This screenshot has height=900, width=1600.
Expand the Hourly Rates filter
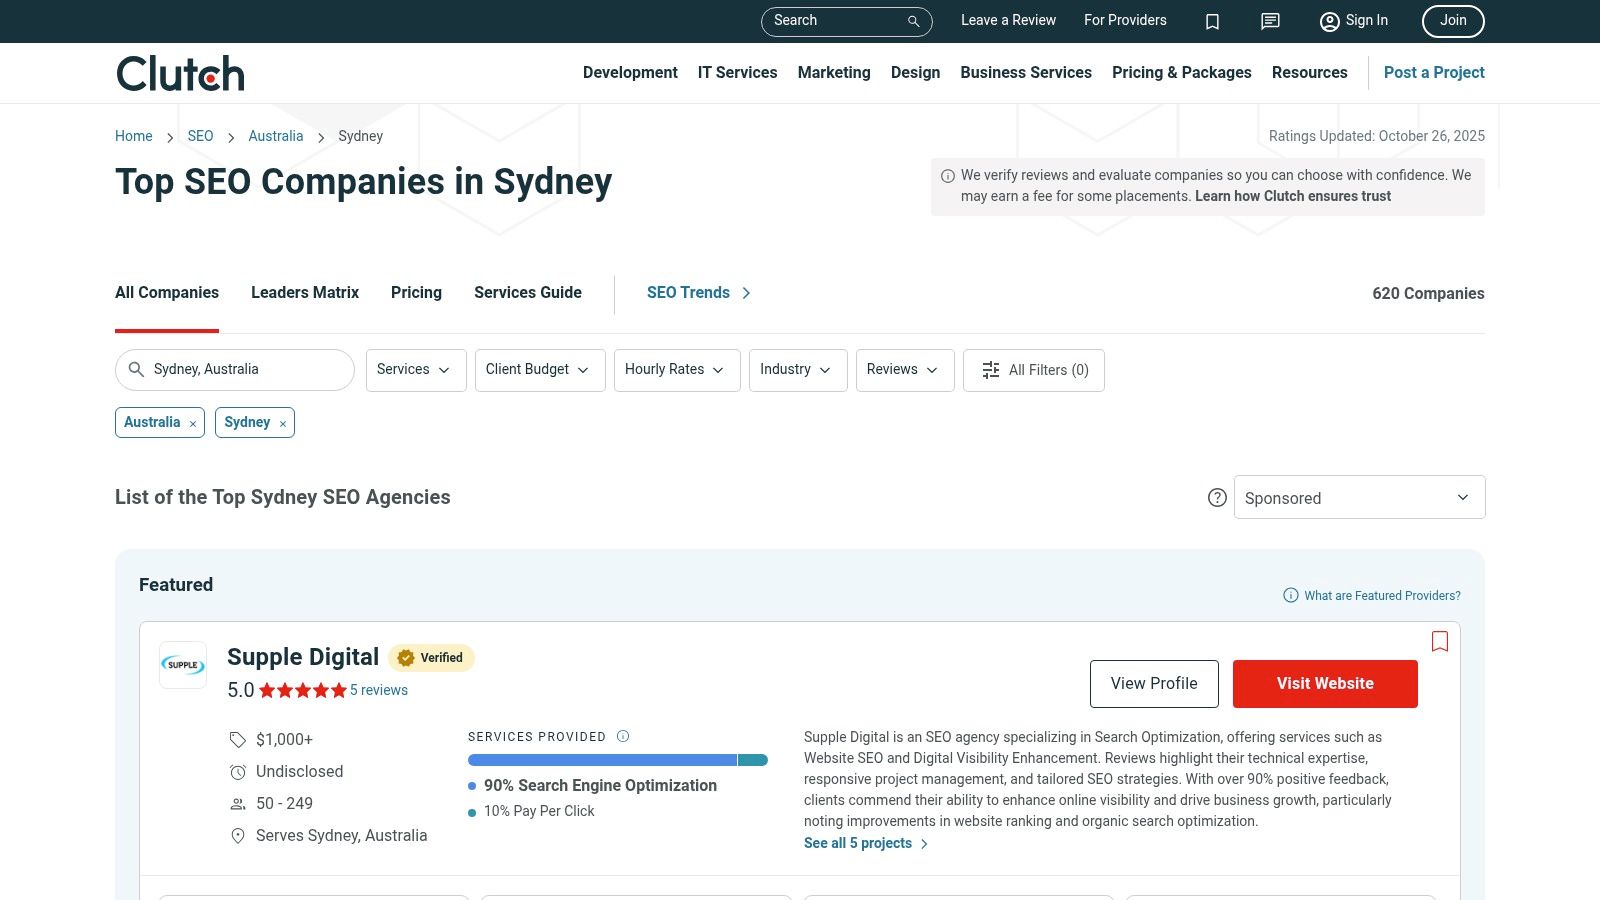click(x=676, y=370)
